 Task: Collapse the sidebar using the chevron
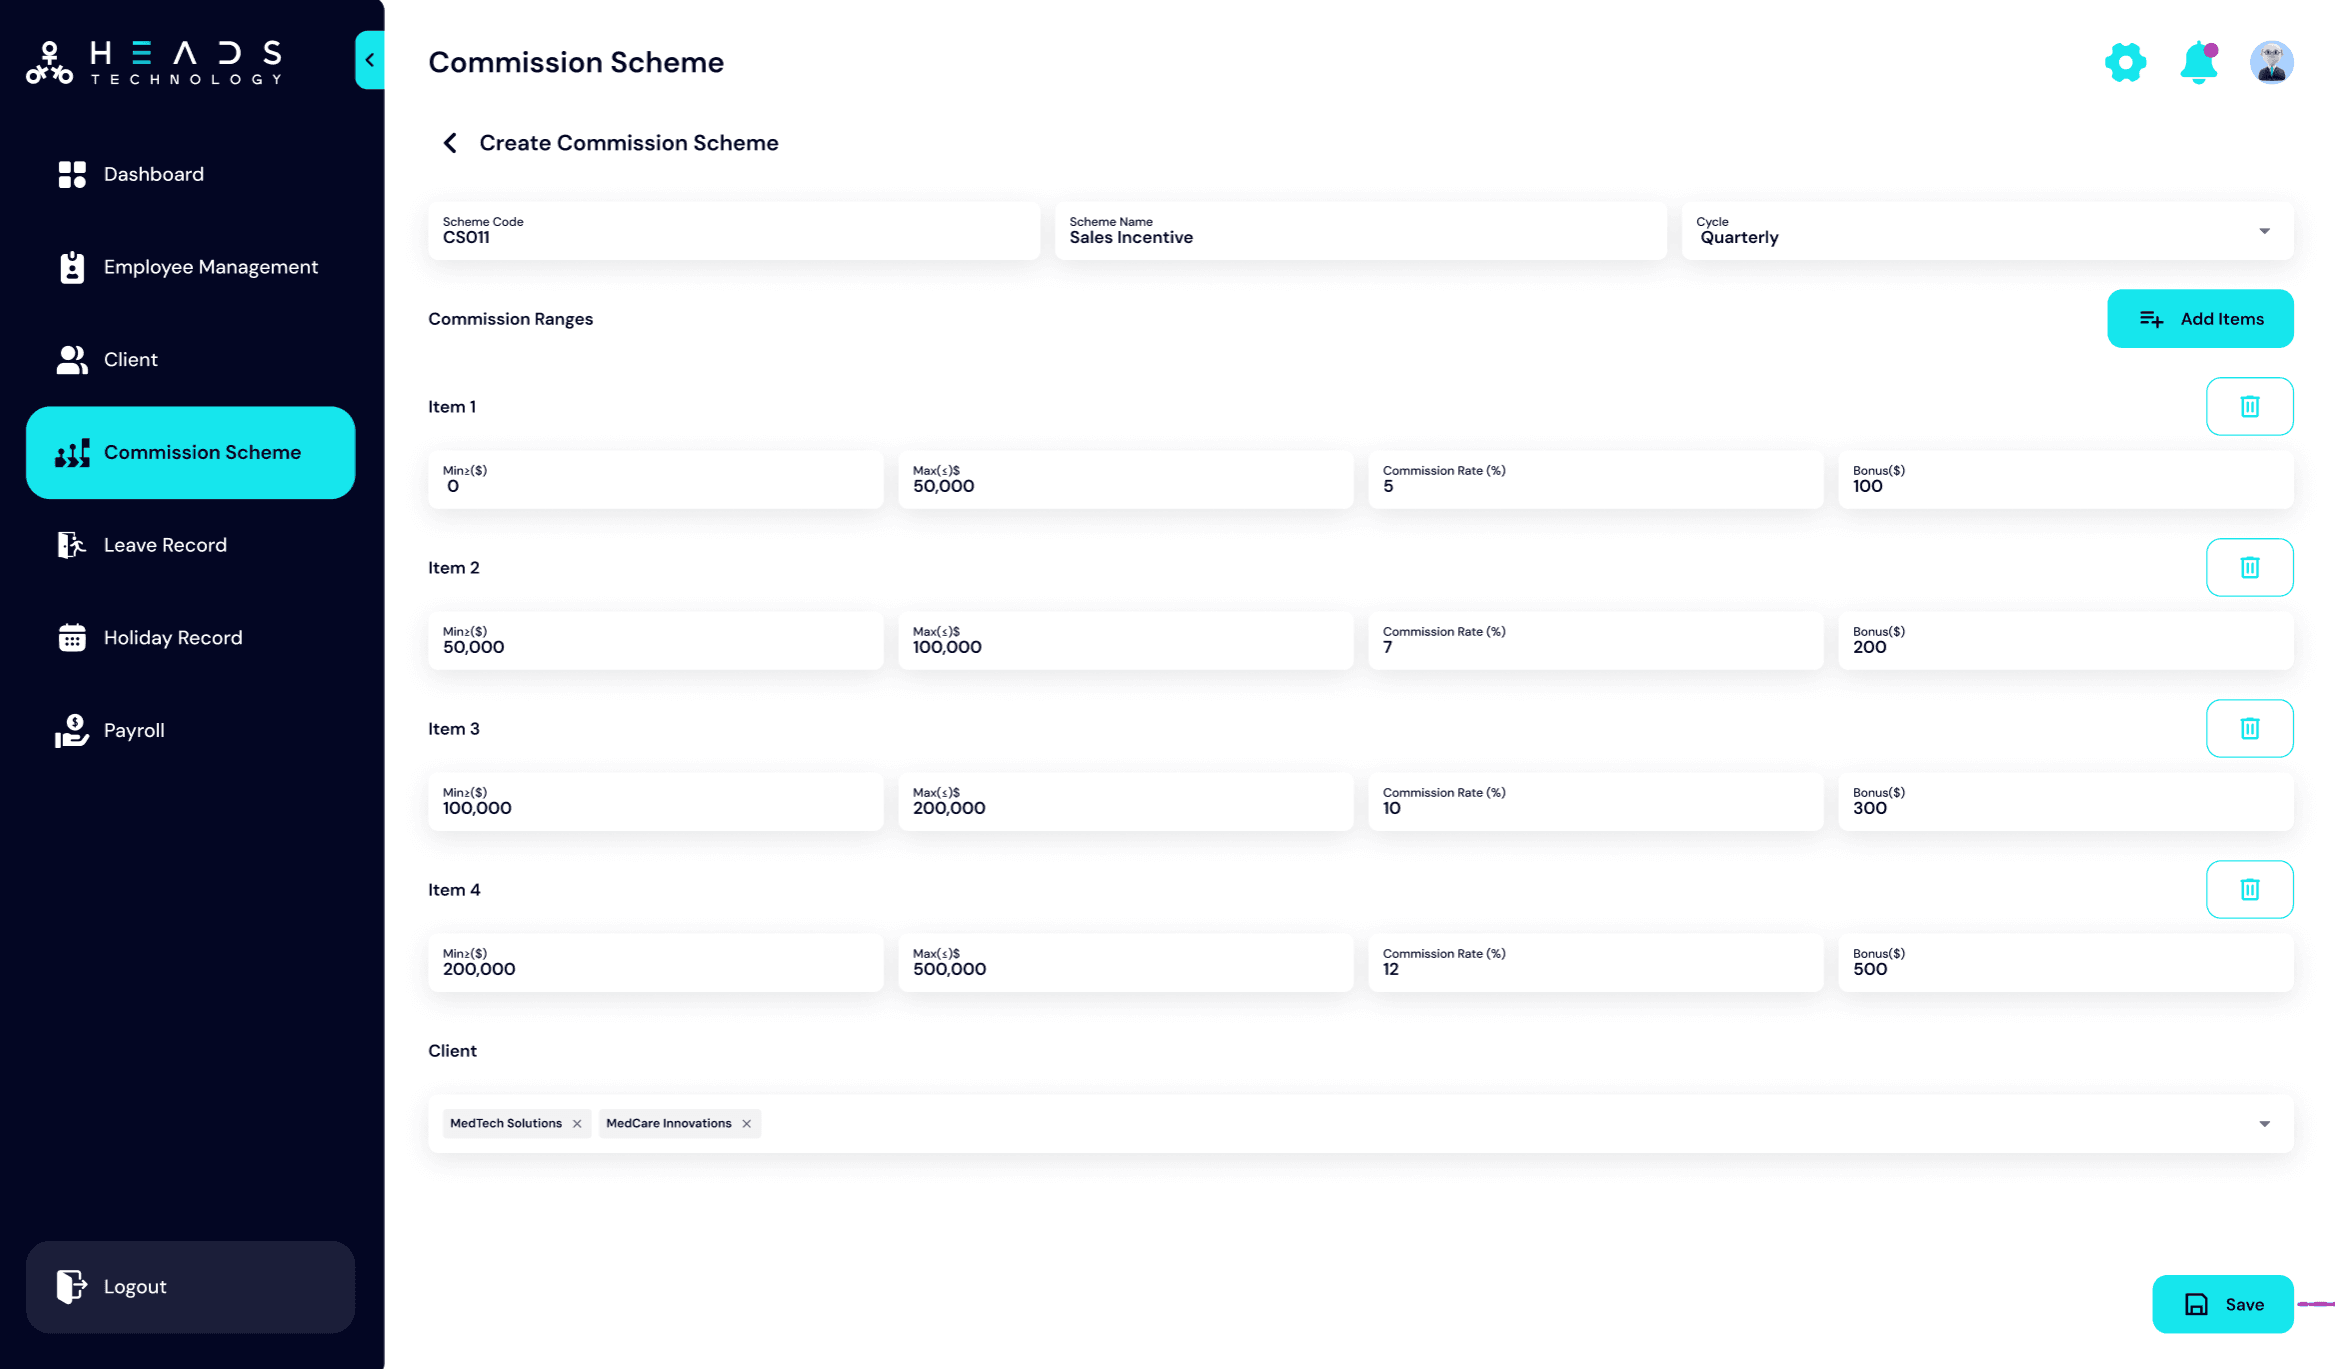(368, 60)
